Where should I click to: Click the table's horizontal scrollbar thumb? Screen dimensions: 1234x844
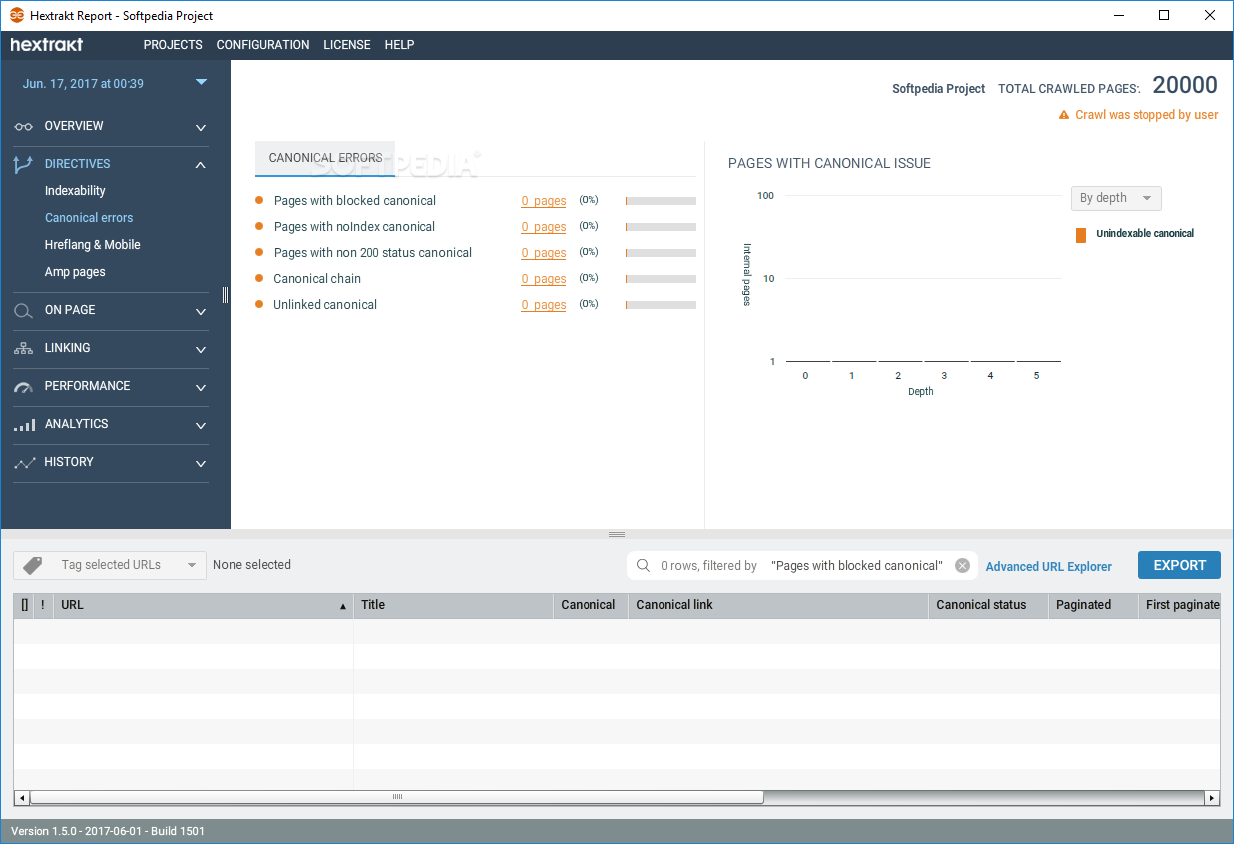[397, 798]
